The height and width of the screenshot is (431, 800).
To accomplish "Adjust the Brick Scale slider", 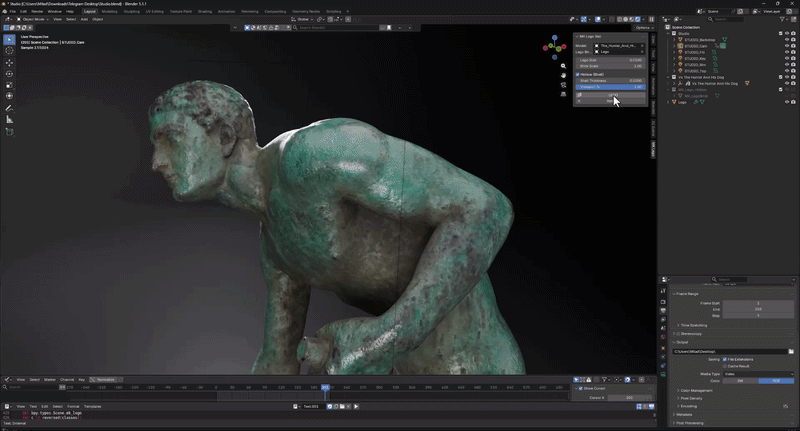I will (611, 66).
